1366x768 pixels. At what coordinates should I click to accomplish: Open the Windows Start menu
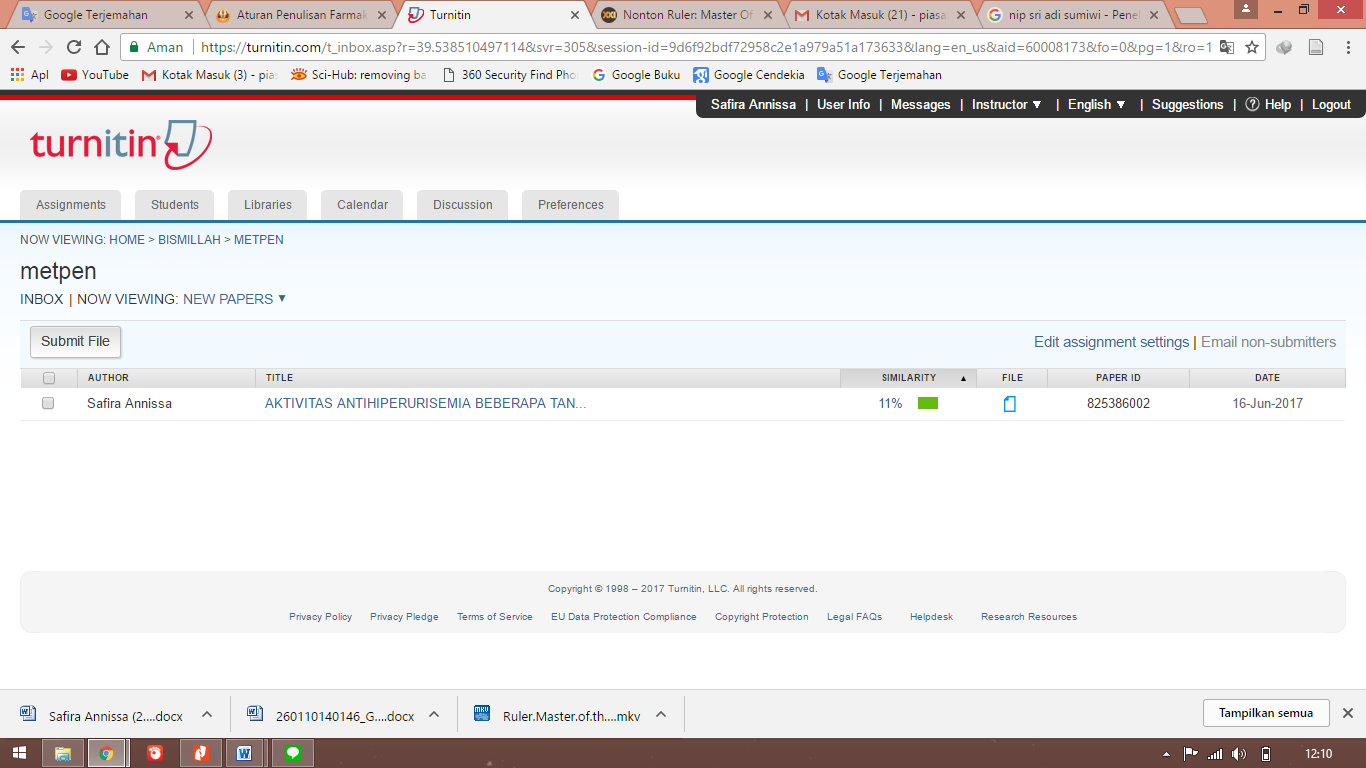click(20, 753)
